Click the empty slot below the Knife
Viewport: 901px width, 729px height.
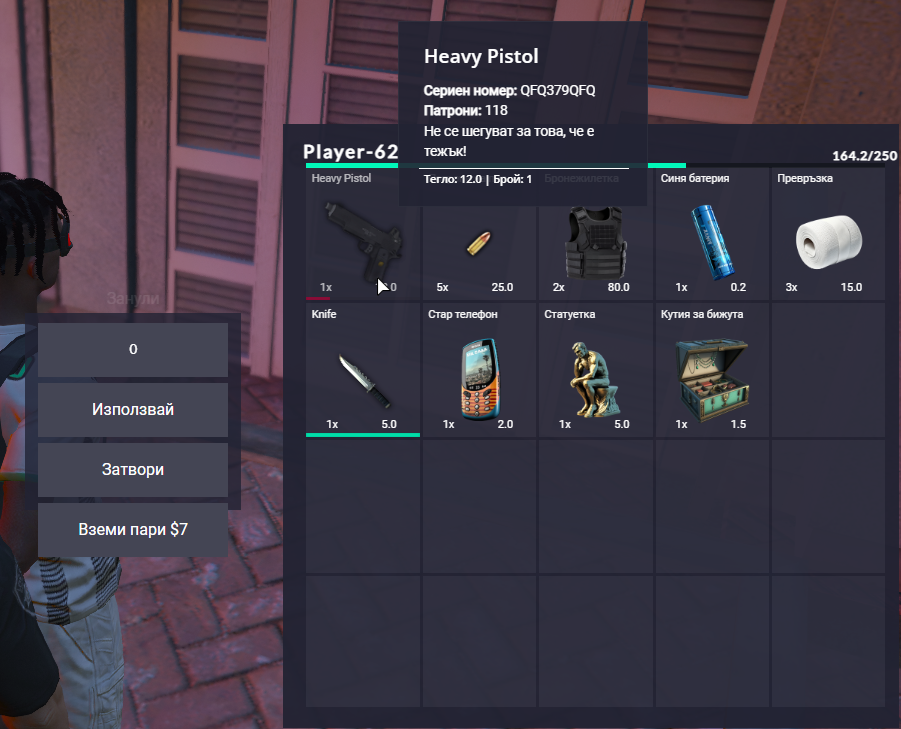point(363,507)
